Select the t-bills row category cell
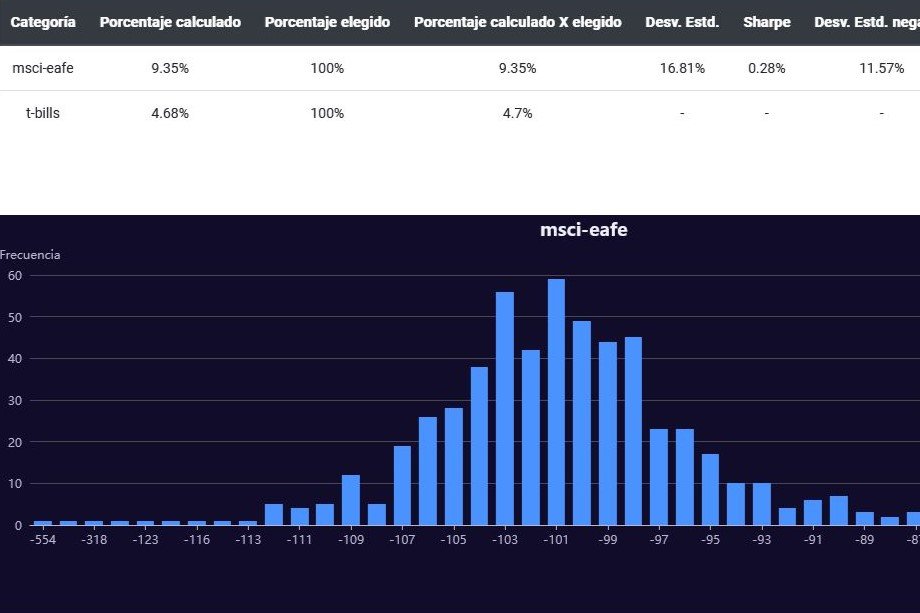This screenshot has width=920, height=613. (x=42, y=113)
